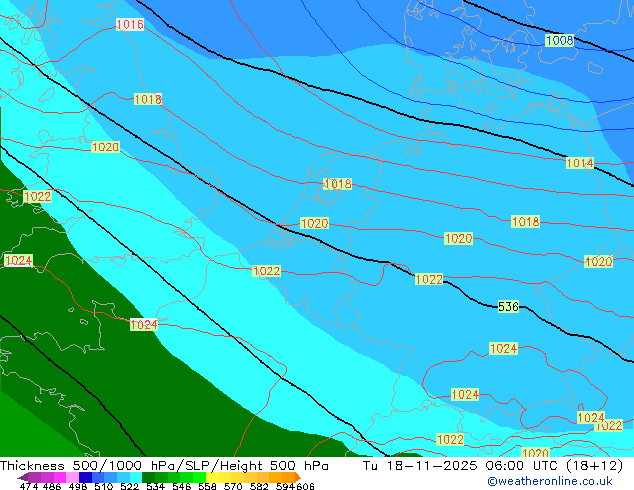Click the legend value 558
The height and width of the screenshot is (490, 634).
point(207,486)
